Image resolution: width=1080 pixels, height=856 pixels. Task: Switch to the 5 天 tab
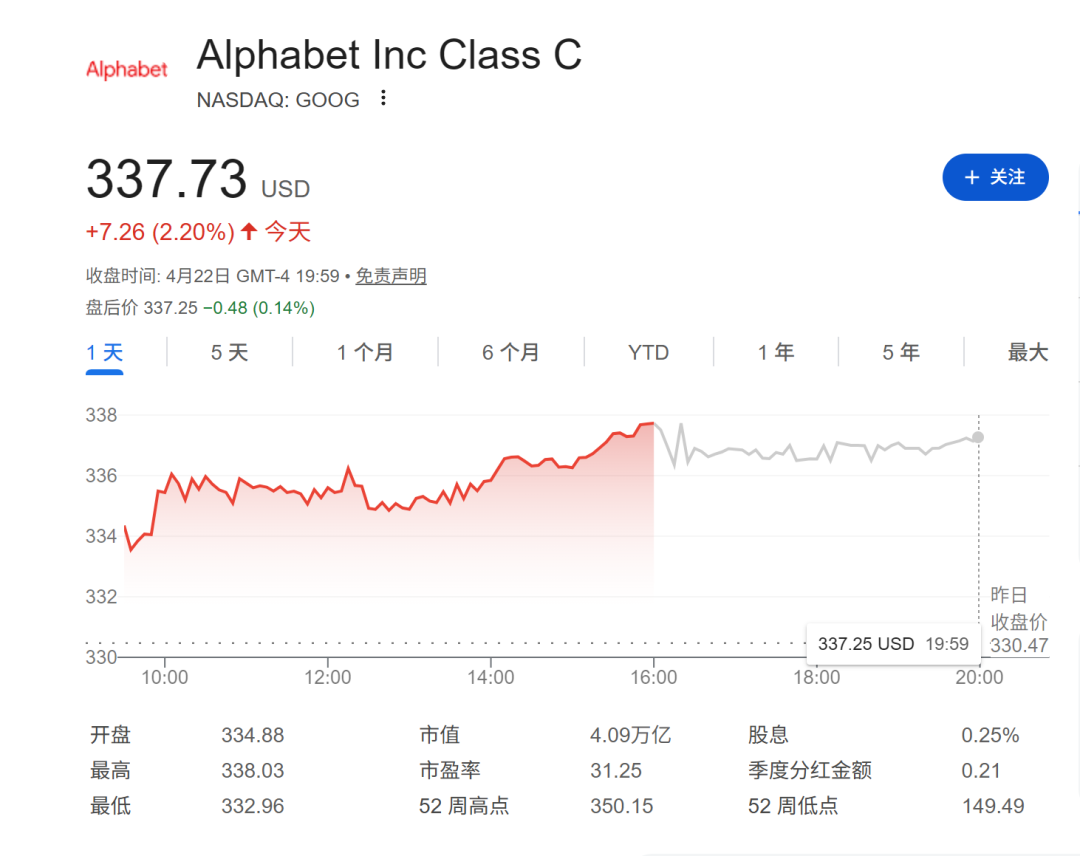click(x=229, y=352)
